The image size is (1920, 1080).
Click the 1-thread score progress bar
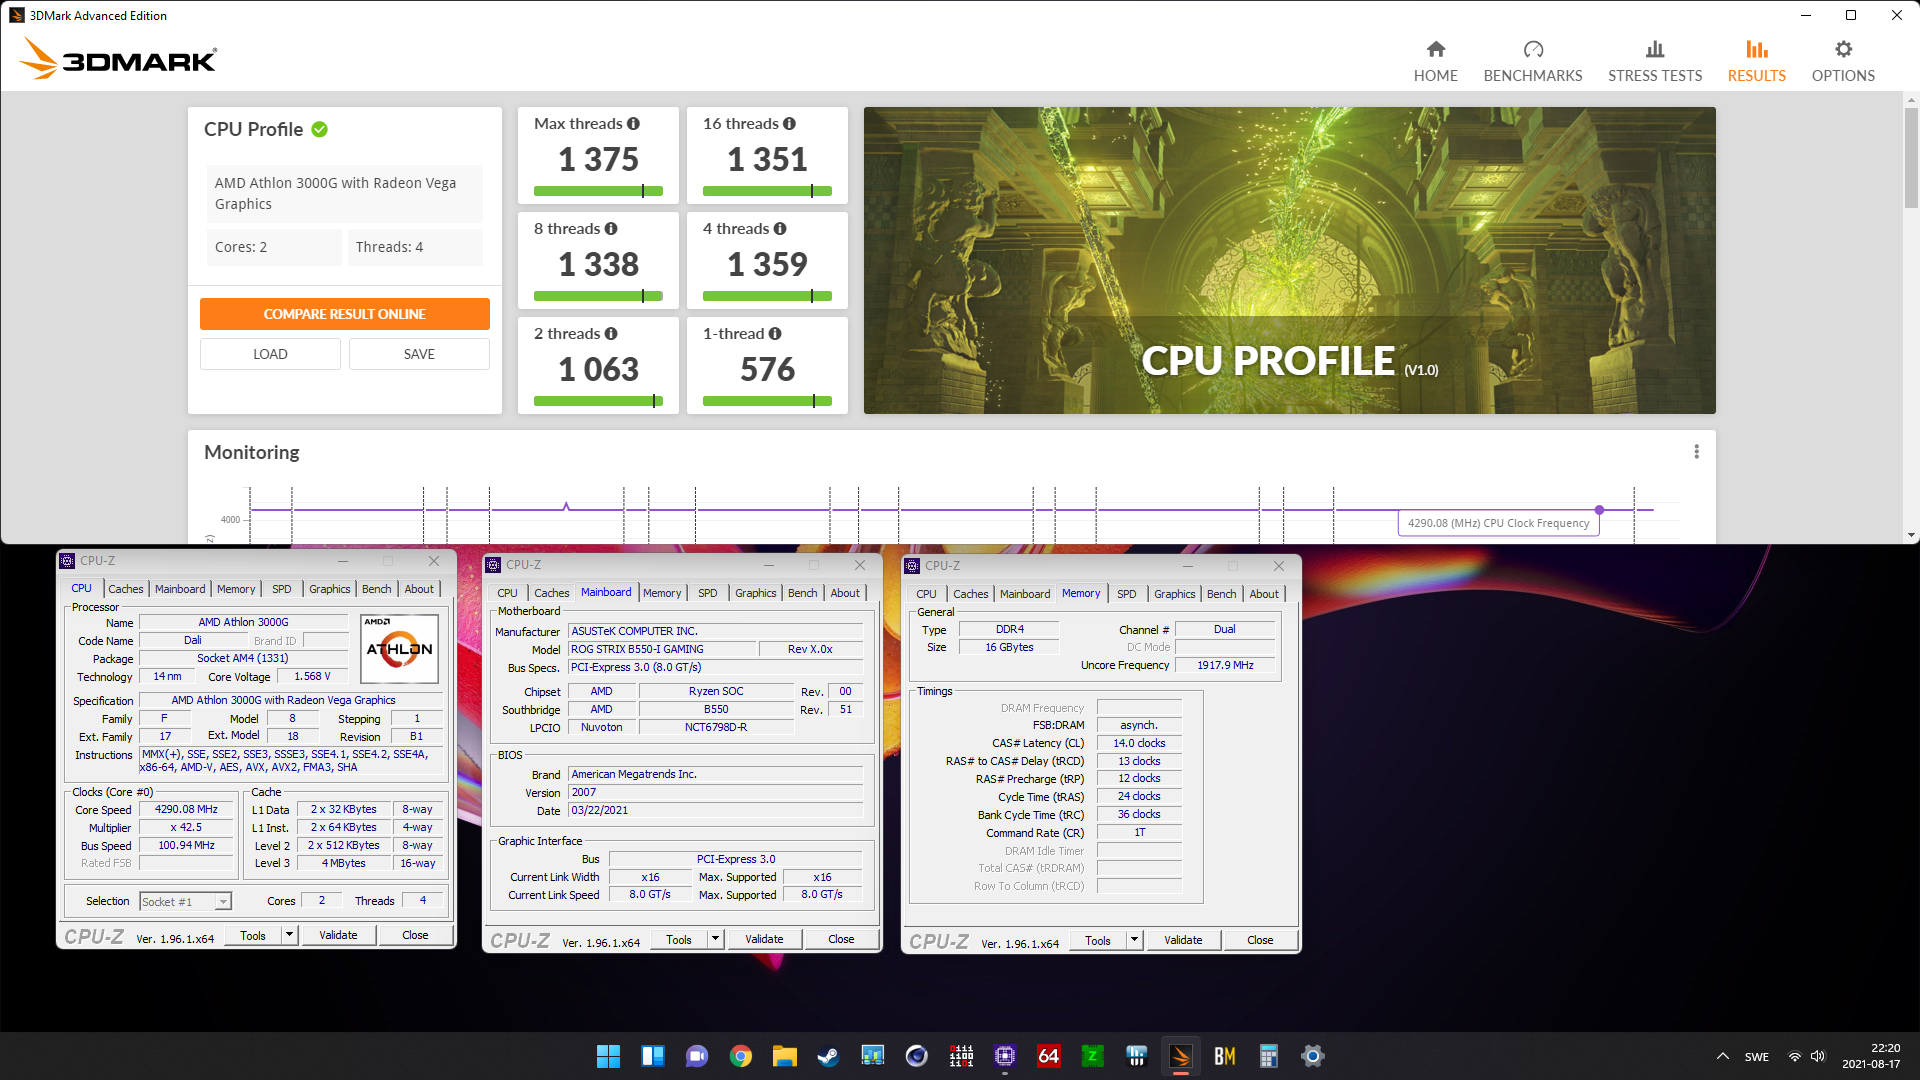tap(767, 401)
